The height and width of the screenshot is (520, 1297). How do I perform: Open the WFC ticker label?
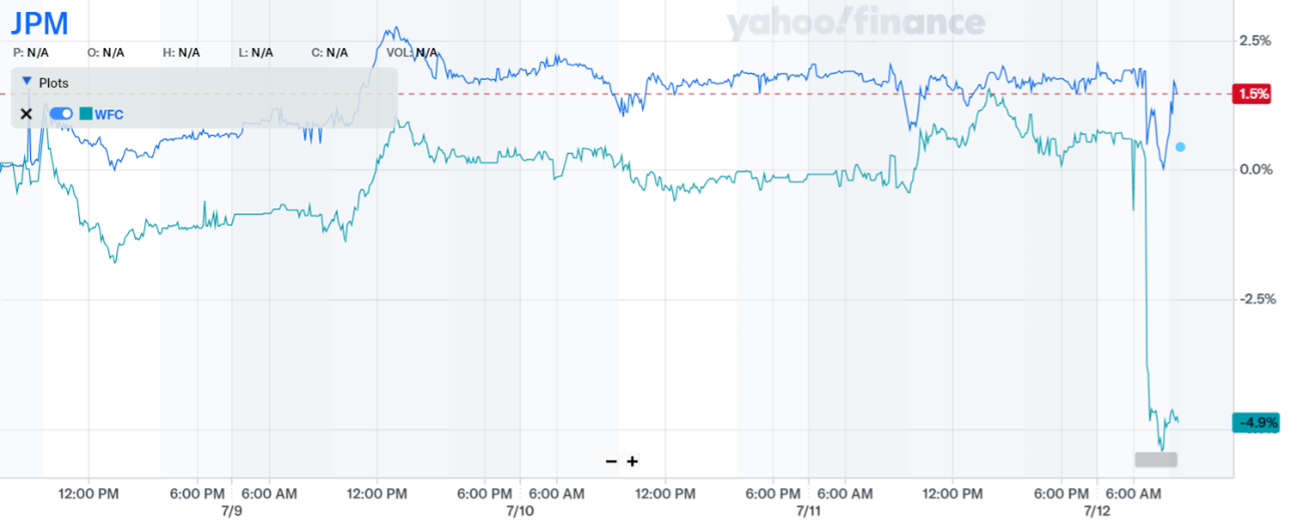click(x=109, y=114)
